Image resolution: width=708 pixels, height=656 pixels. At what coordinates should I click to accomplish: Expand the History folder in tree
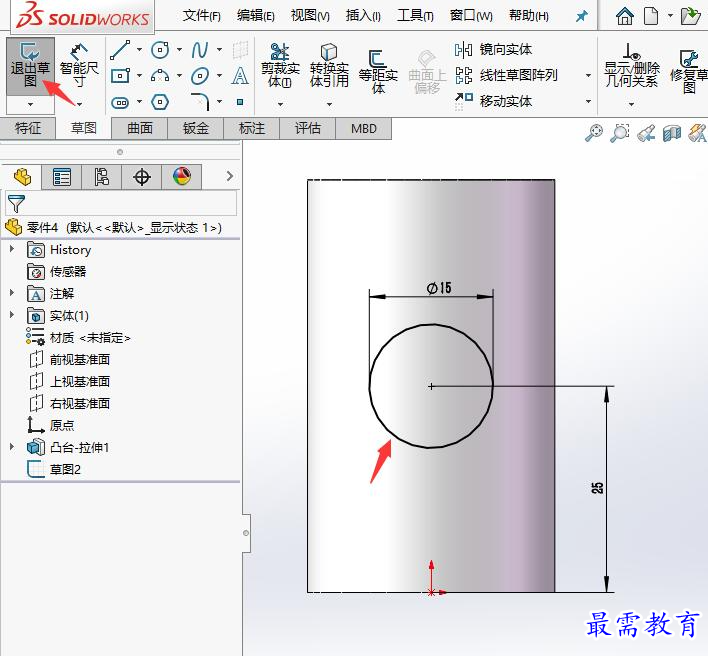[x=12, y=249]
